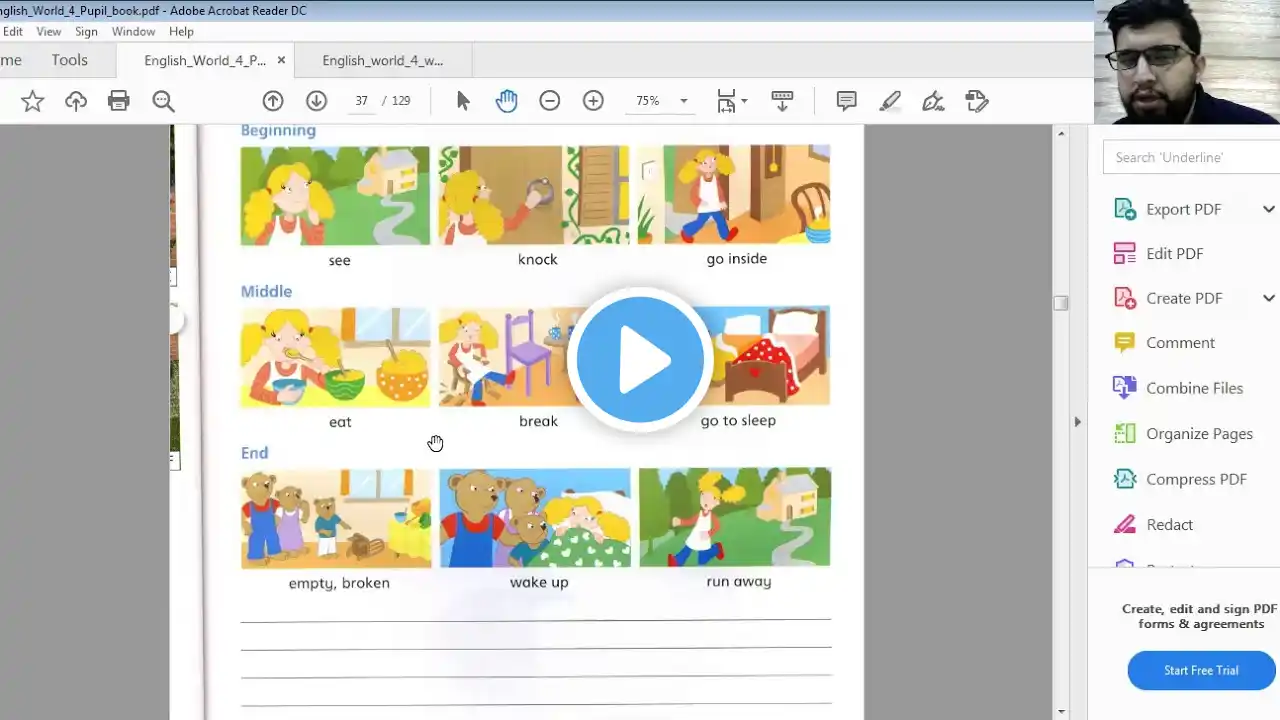Open the Window menu

(133, 32)
